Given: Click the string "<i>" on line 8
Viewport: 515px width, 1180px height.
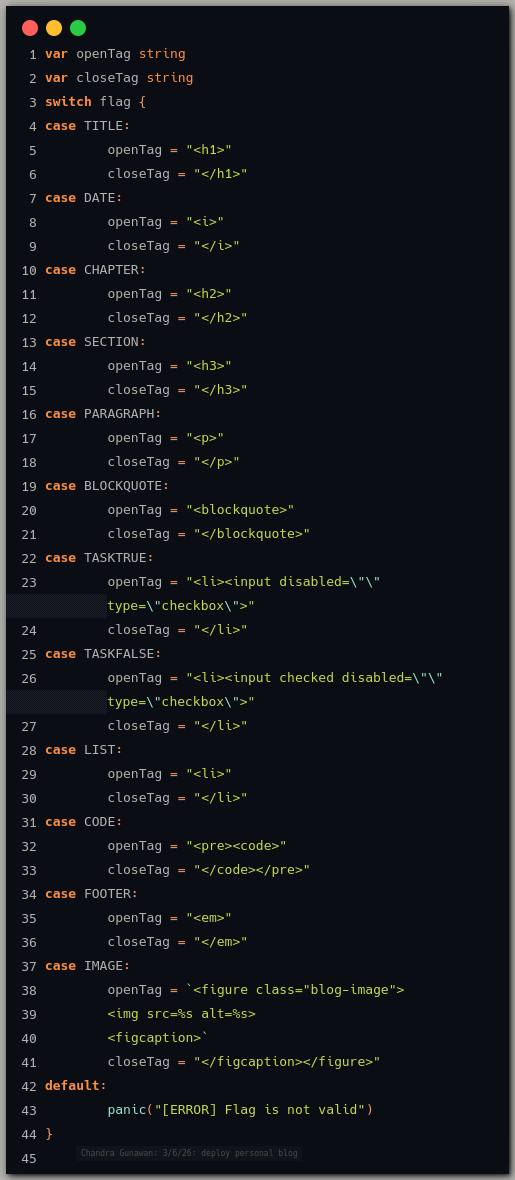Looking at the screenshot, I should (x=206, y=222).
